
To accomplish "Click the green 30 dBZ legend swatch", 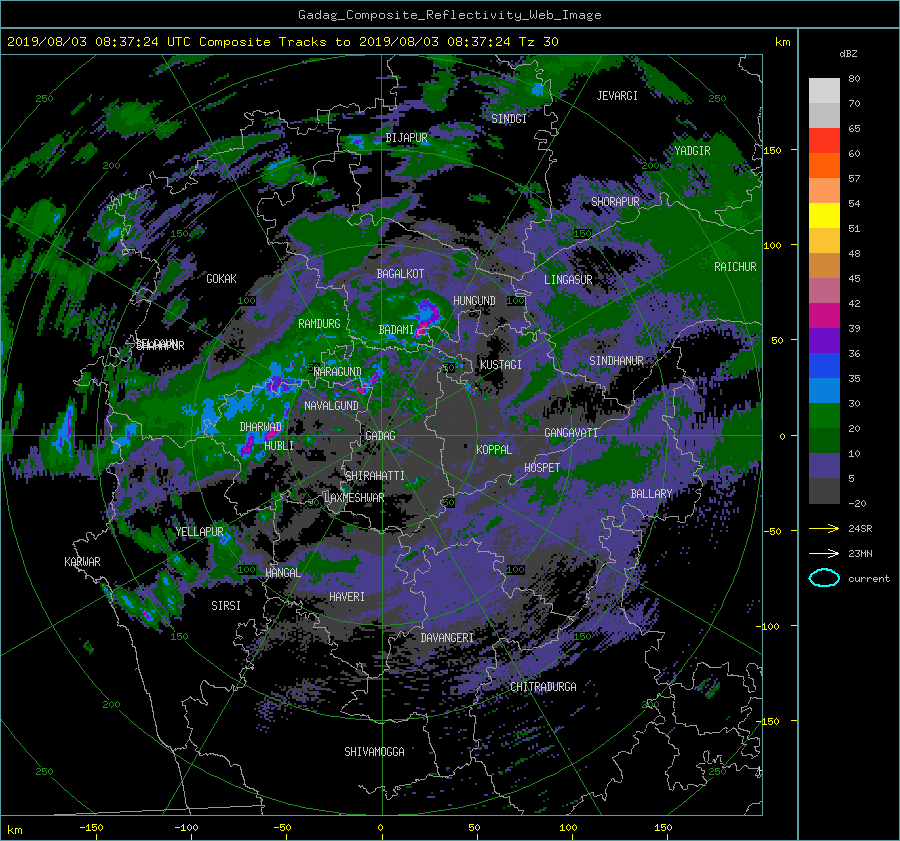I will 824,415.
